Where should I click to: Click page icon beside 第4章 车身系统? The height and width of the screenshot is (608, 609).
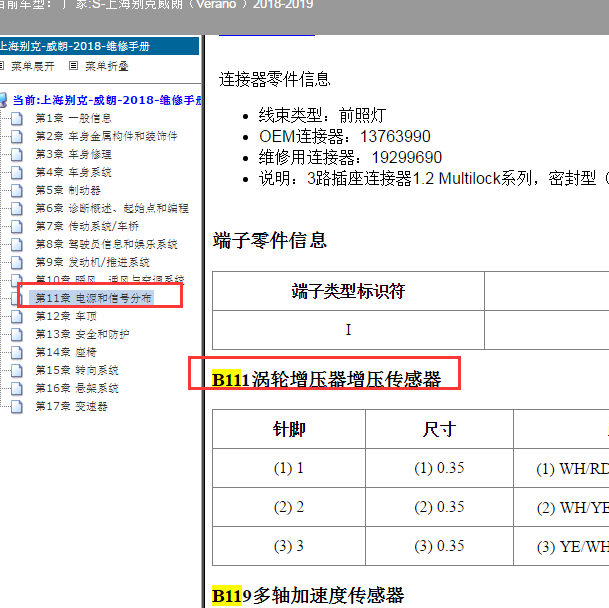point(17,172)
